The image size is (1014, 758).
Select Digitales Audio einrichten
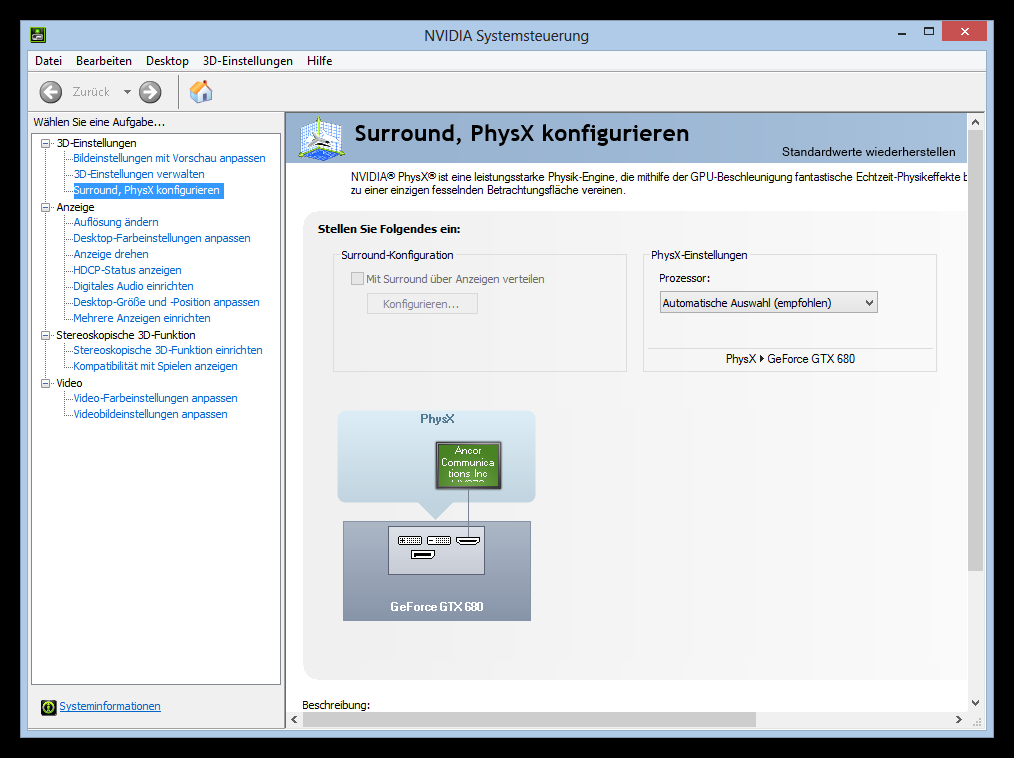click(133, 286)
